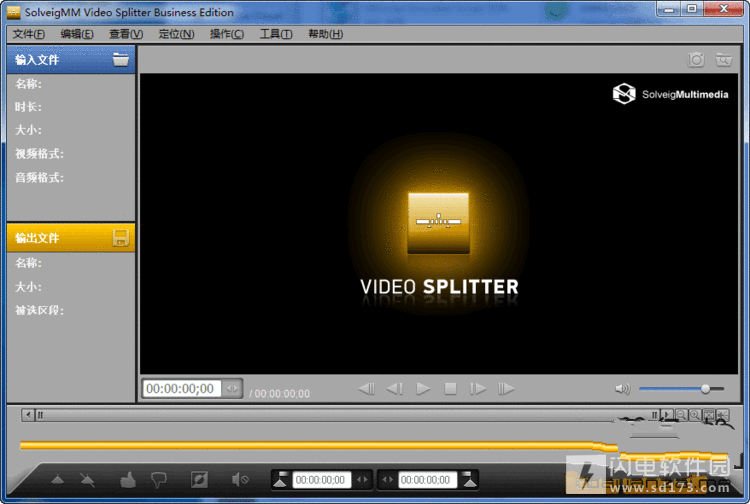
Task: Zoom out the timeline with the magnifier minus icon
Action: tap(681, 415)
